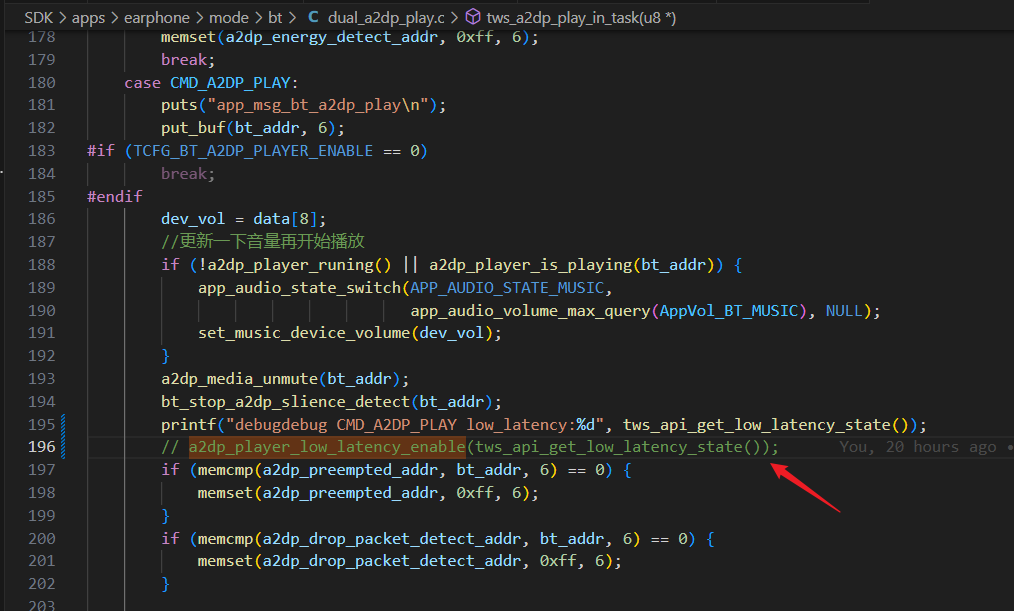Click the AppVol_BT_MUSIC argument

[x=729, y=311]
